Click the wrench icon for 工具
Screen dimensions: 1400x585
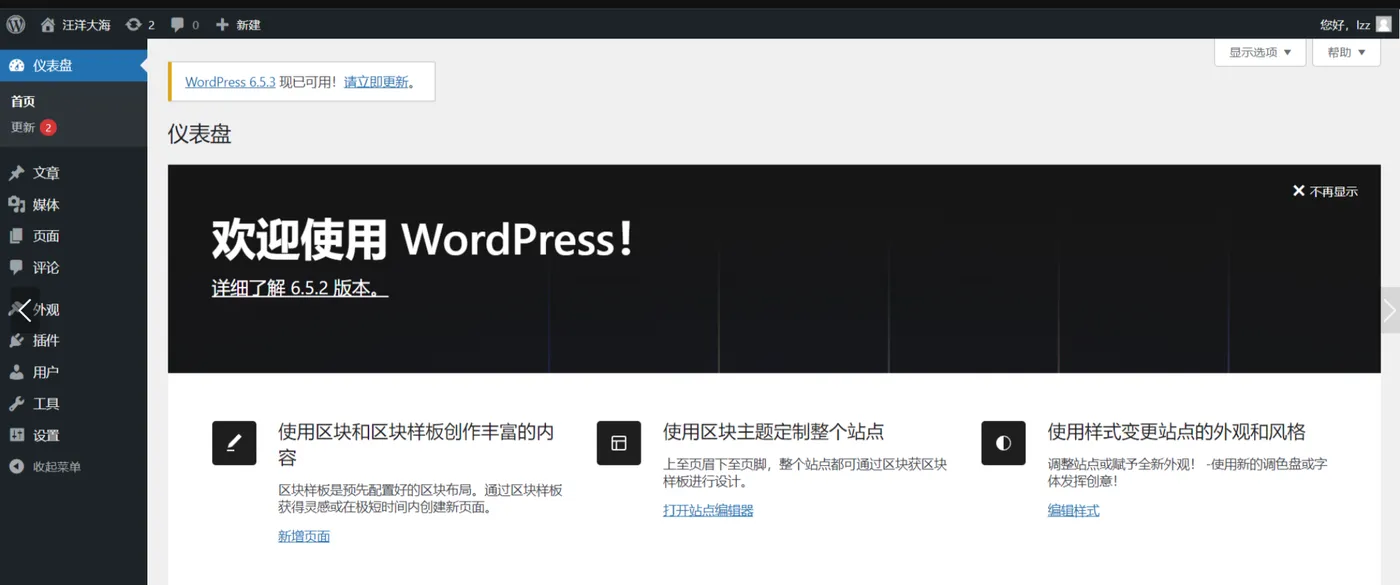point(16,404)
